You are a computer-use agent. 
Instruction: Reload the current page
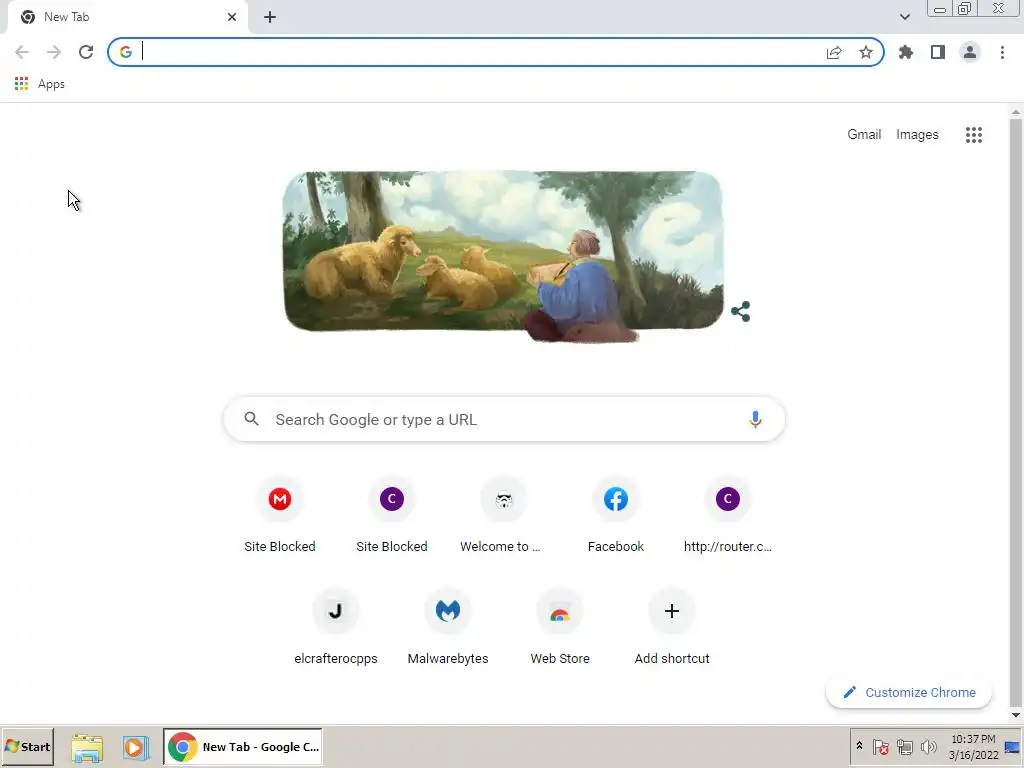coord(86,52)
